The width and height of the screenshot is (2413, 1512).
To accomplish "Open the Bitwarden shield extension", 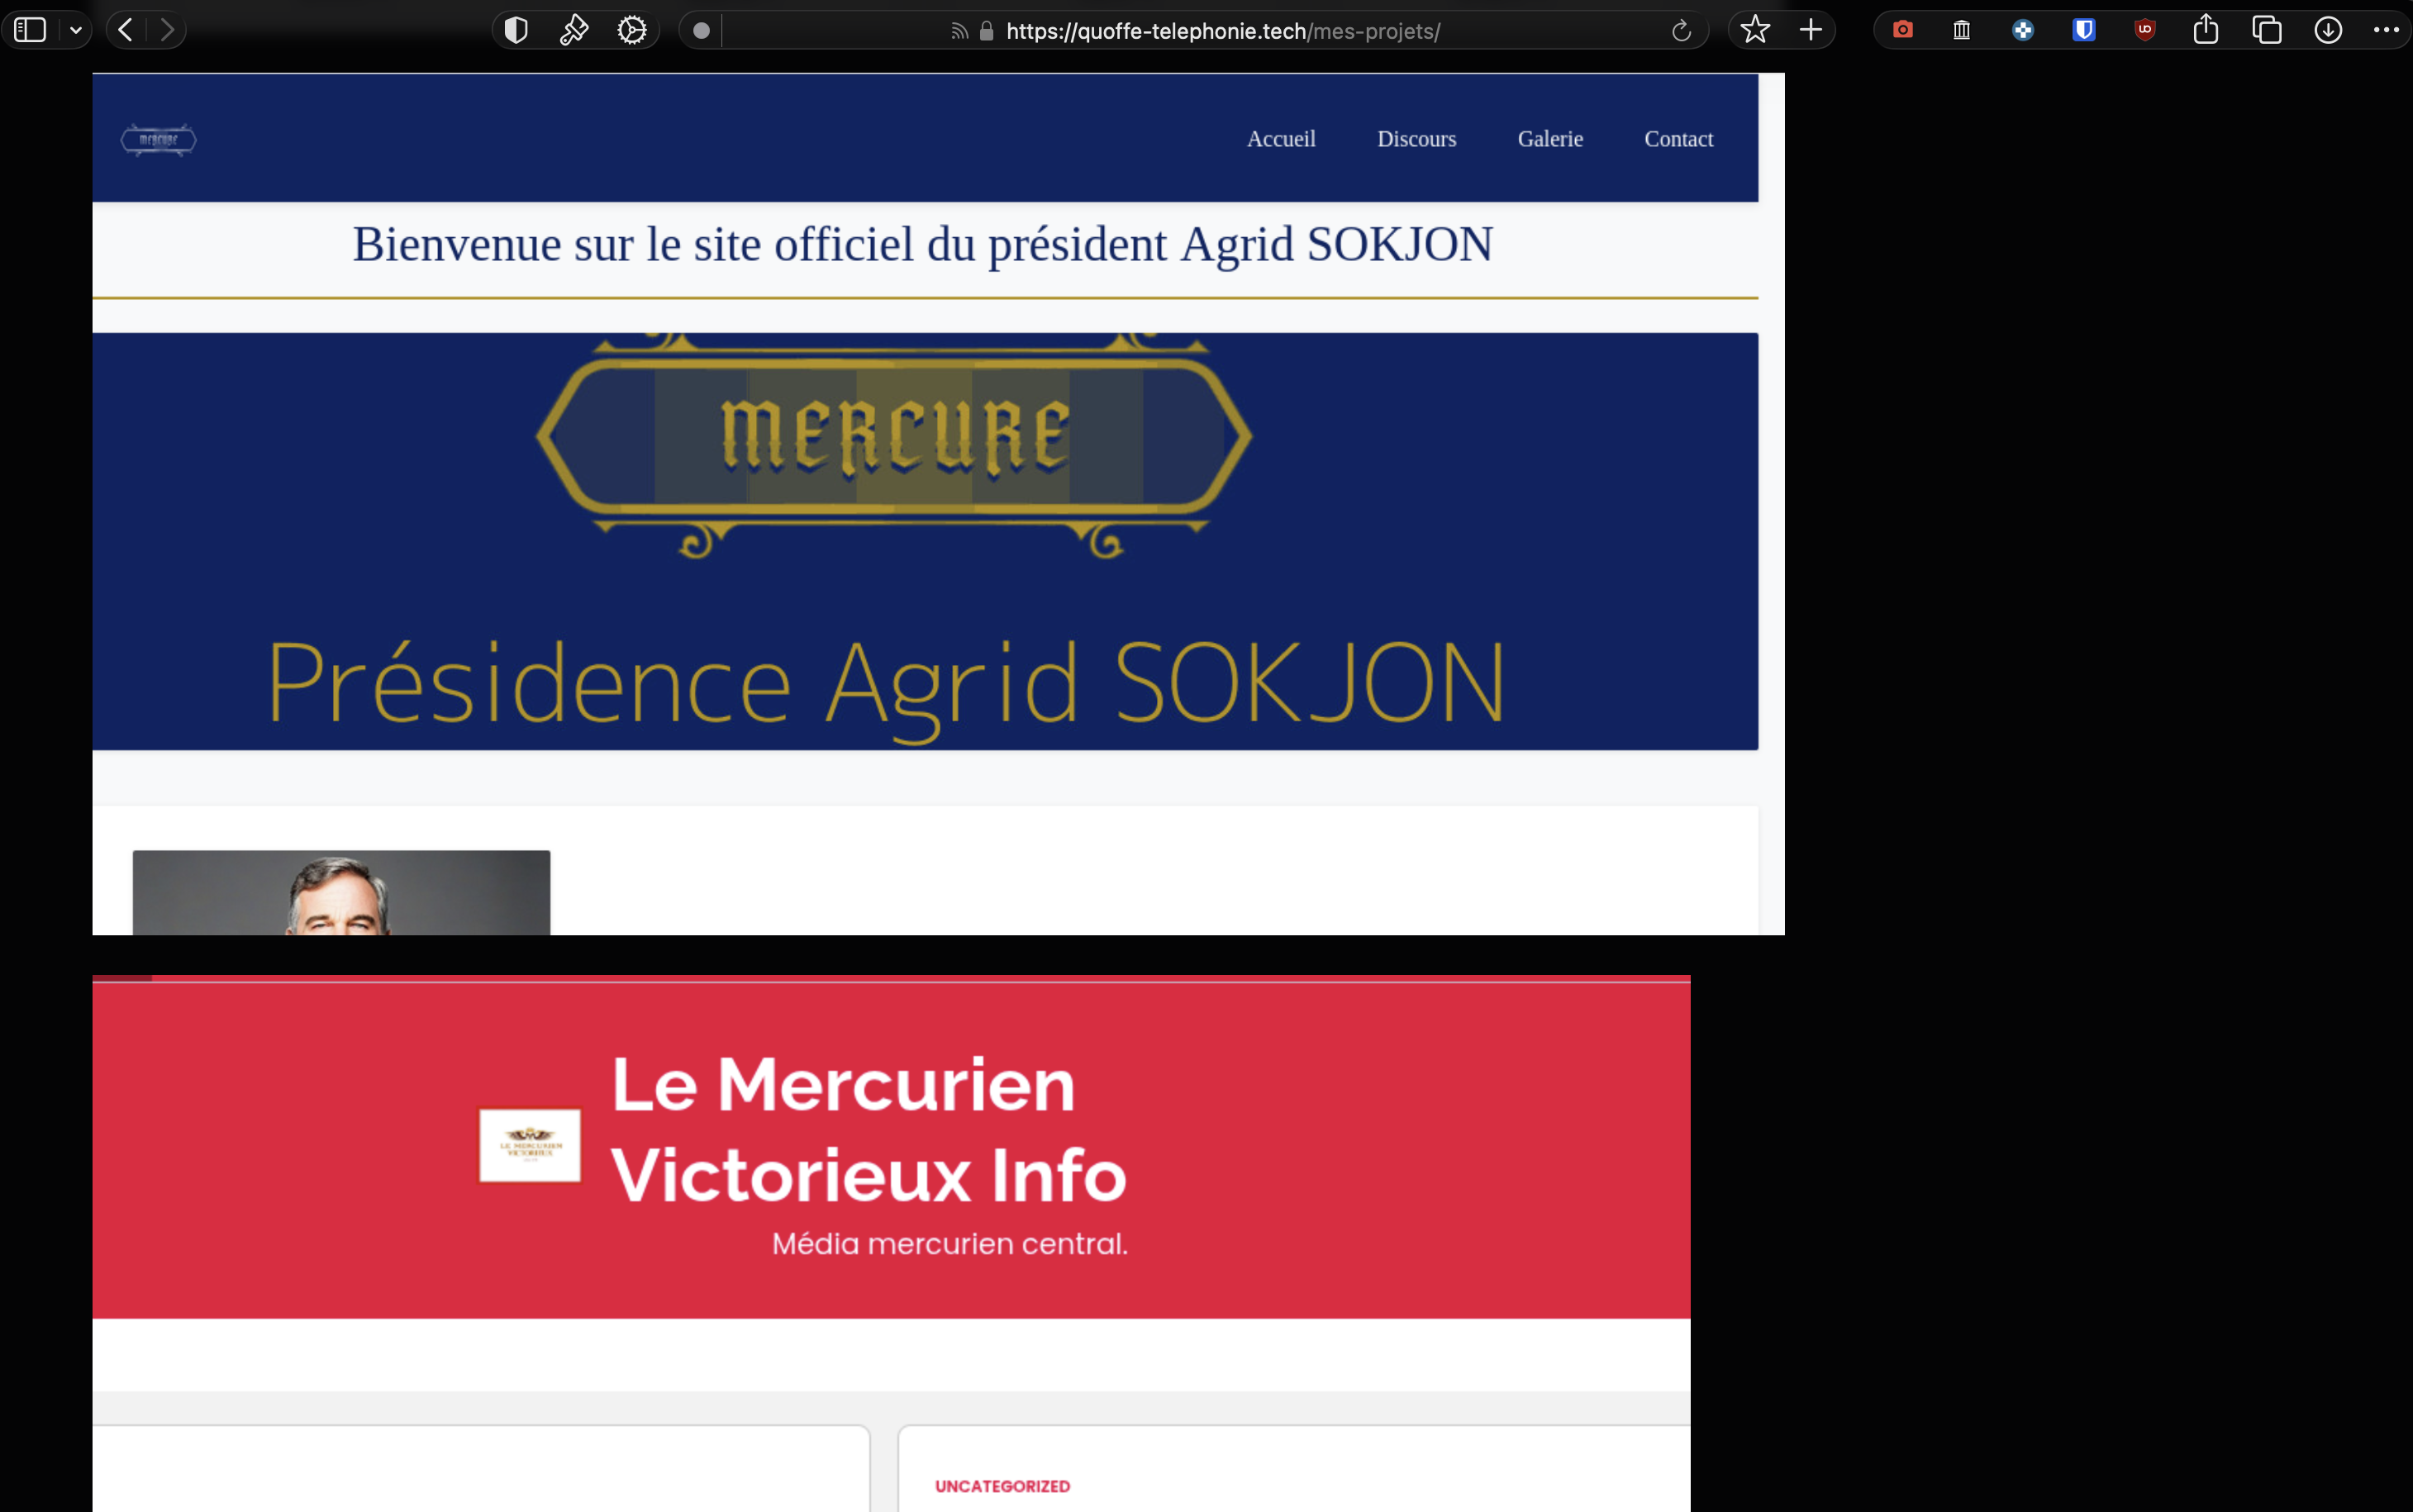I will coord(2084,30).
